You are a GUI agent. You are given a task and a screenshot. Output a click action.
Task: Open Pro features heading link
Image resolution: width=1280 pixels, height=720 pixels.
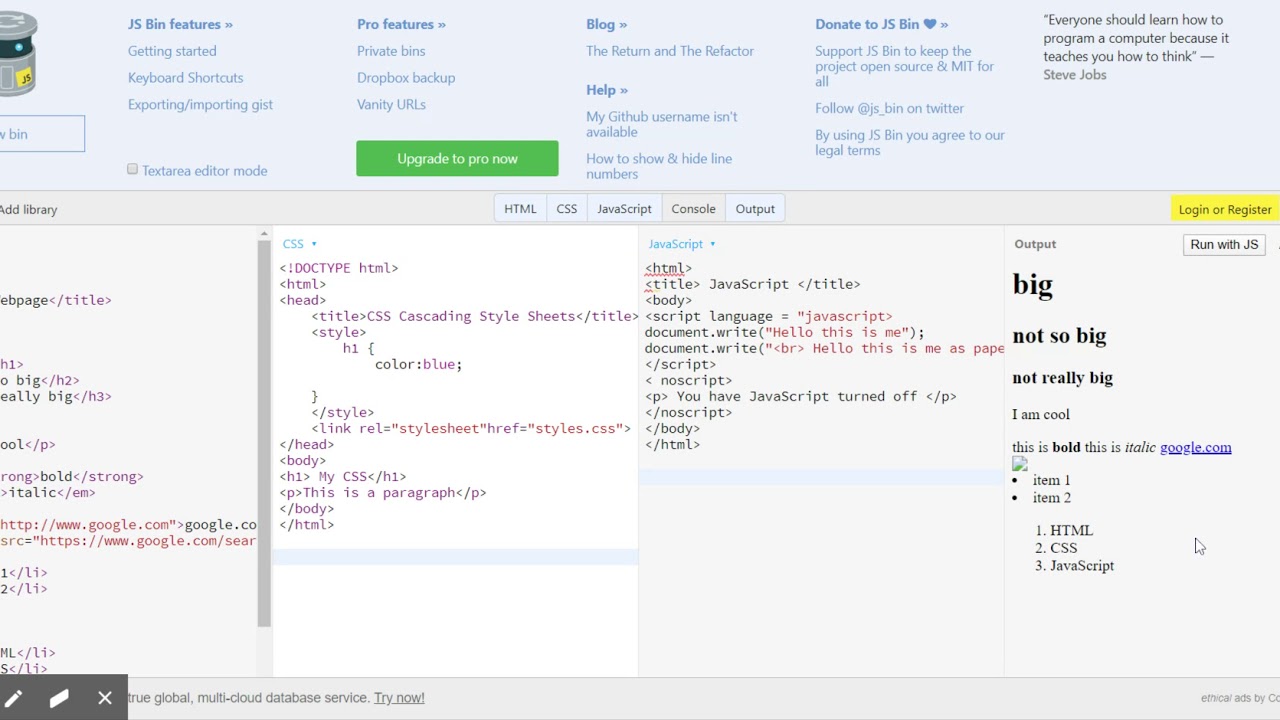pos(401,24)
